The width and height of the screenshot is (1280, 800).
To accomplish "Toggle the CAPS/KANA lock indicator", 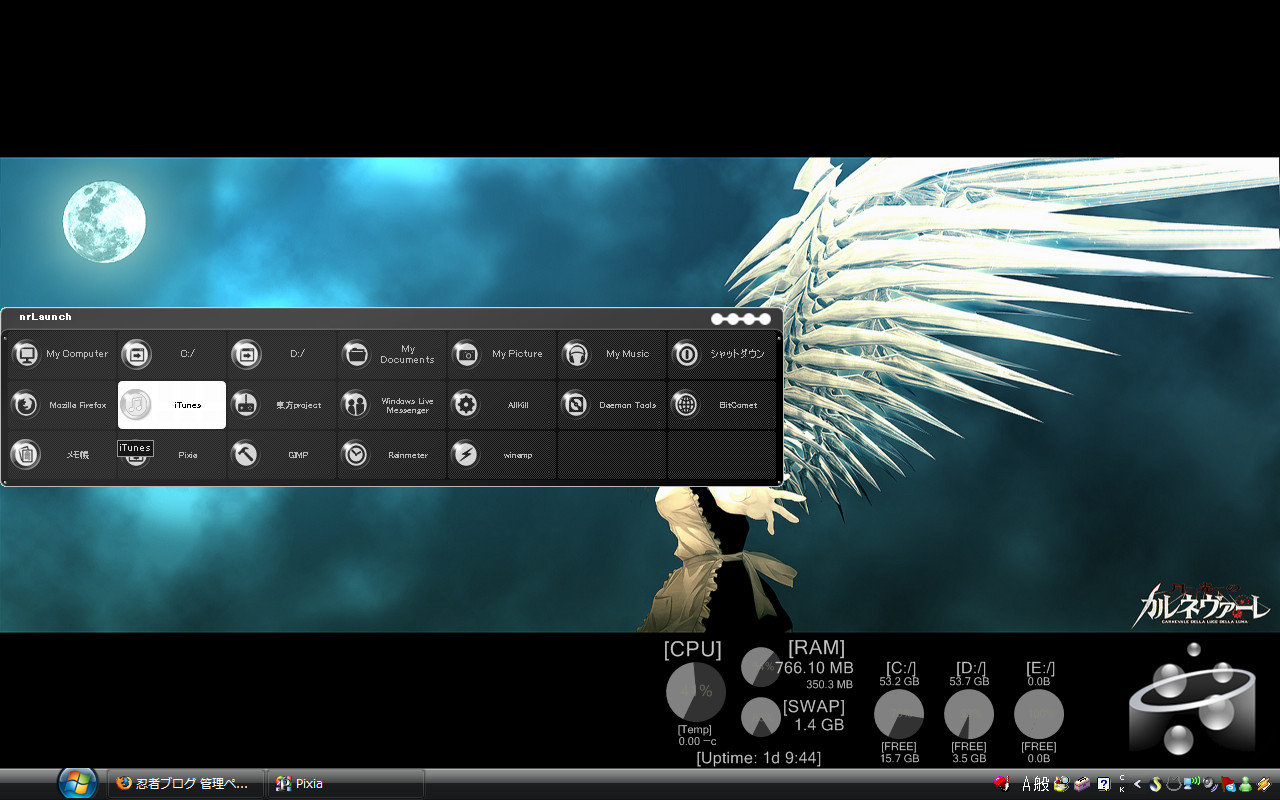I will pos(1122,784).
